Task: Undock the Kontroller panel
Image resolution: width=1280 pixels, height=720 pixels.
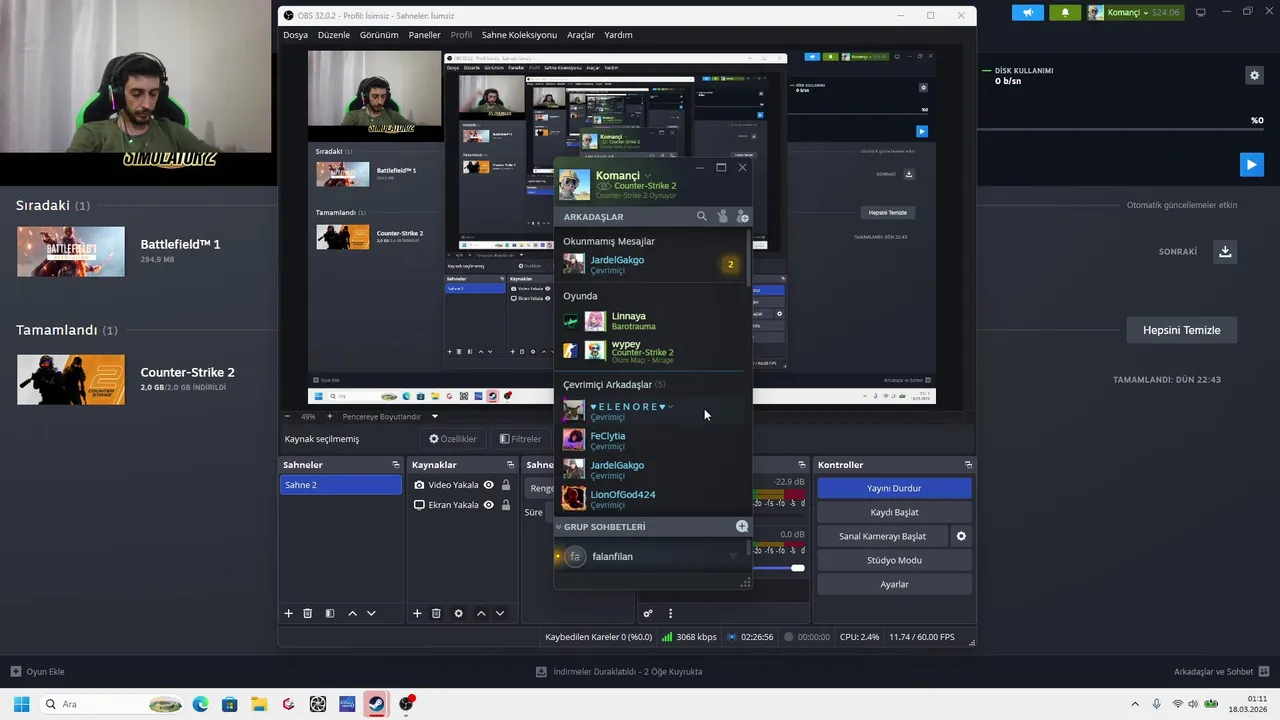Action: coord(968,465)
